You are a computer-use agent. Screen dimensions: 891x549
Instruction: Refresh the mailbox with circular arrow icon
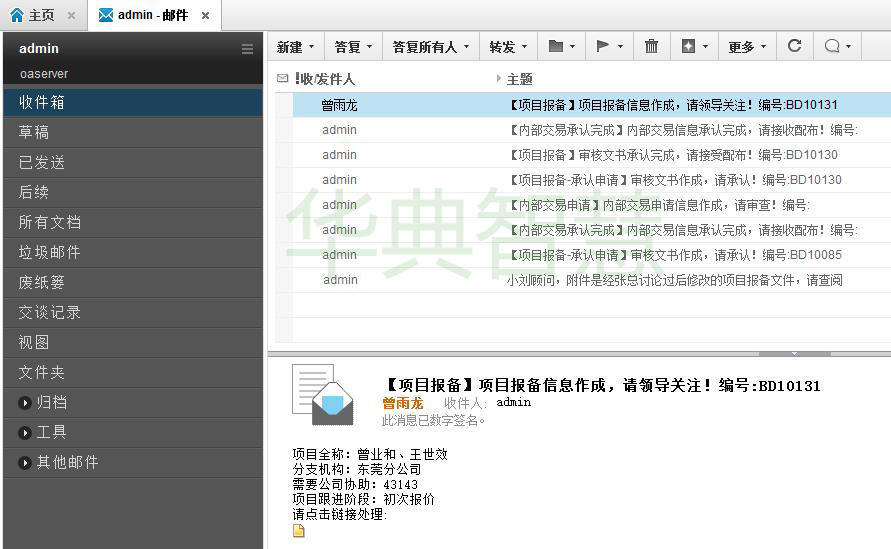coord(794,45)
